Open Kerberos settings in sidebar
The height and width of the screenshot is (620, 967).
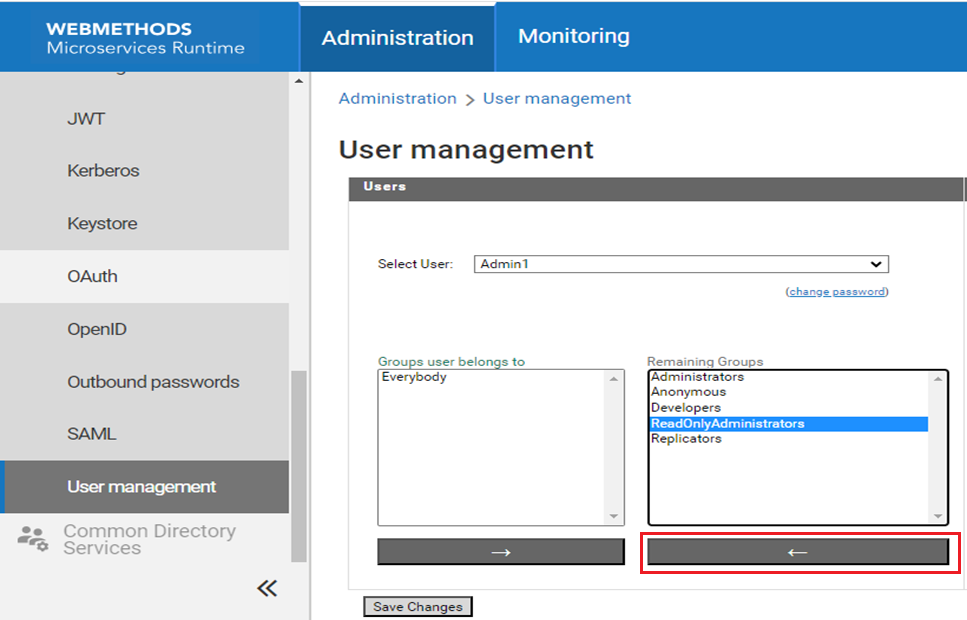pos(103,170)
